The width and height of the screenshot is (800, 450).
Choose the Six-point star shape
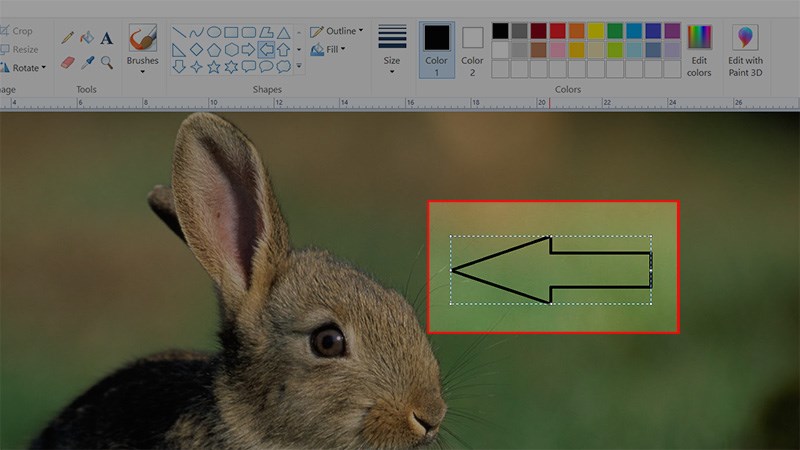tap(231, 66)
